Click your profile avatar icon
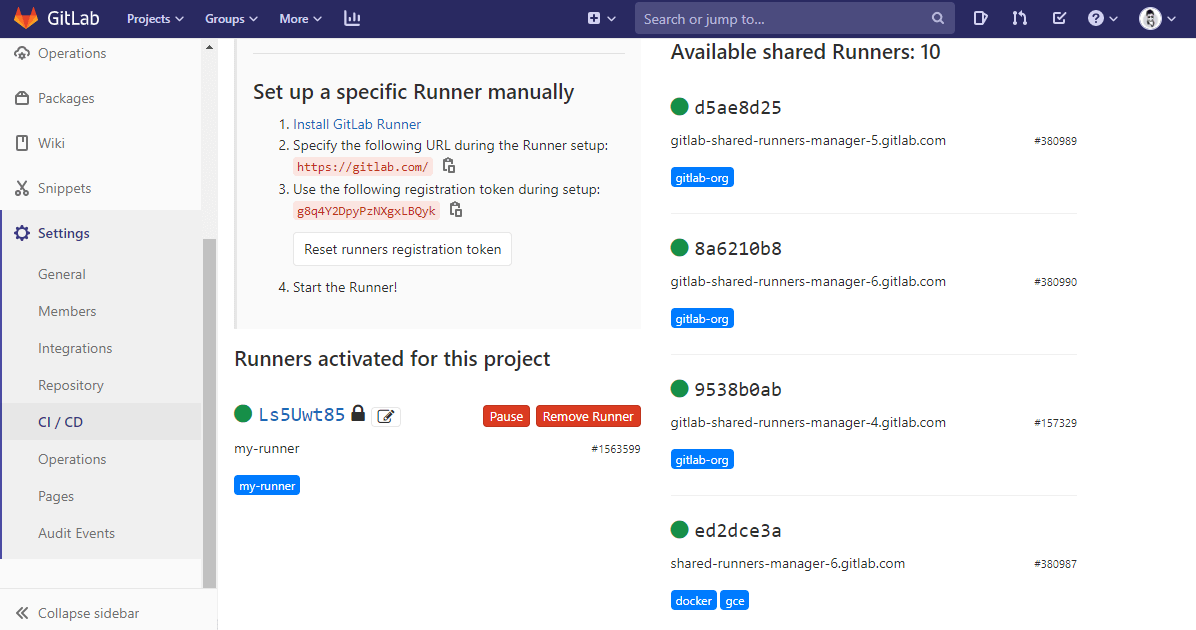1196x630 pixels. tap(1148, 17)
